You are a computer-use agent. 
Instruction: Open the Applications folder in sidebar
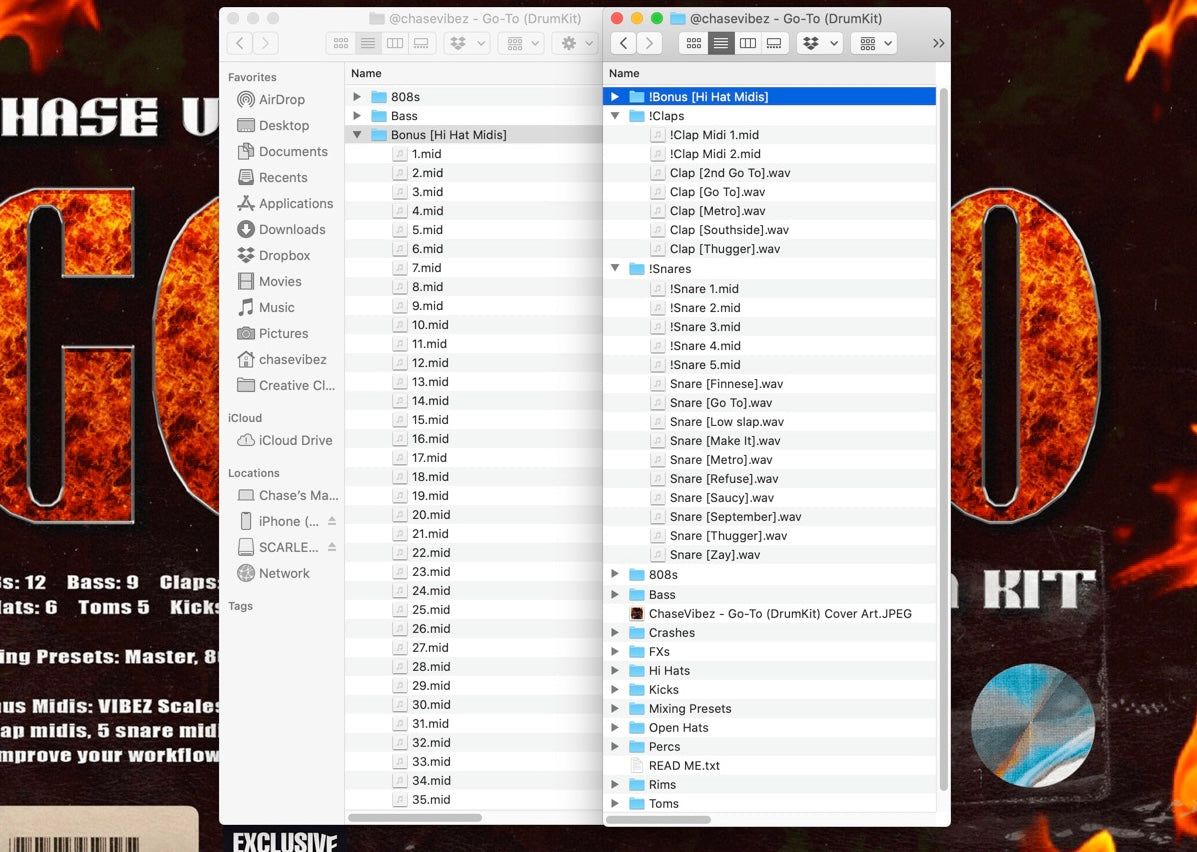[286, 203]
